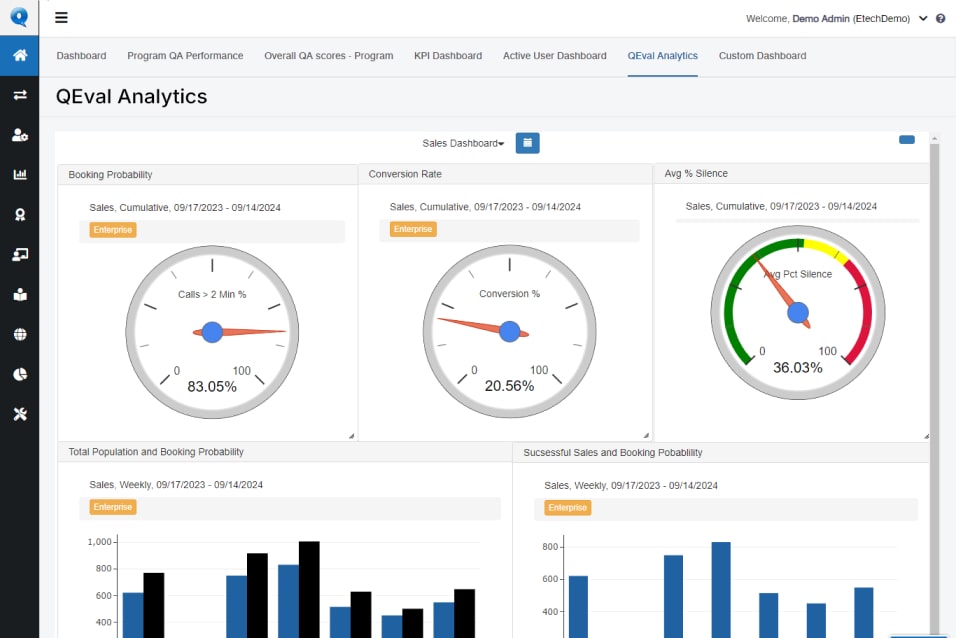The width and height of the screenshot is (956, 638).
Task: Open the award ribbon sidebar icon
Action: (19, 215)
